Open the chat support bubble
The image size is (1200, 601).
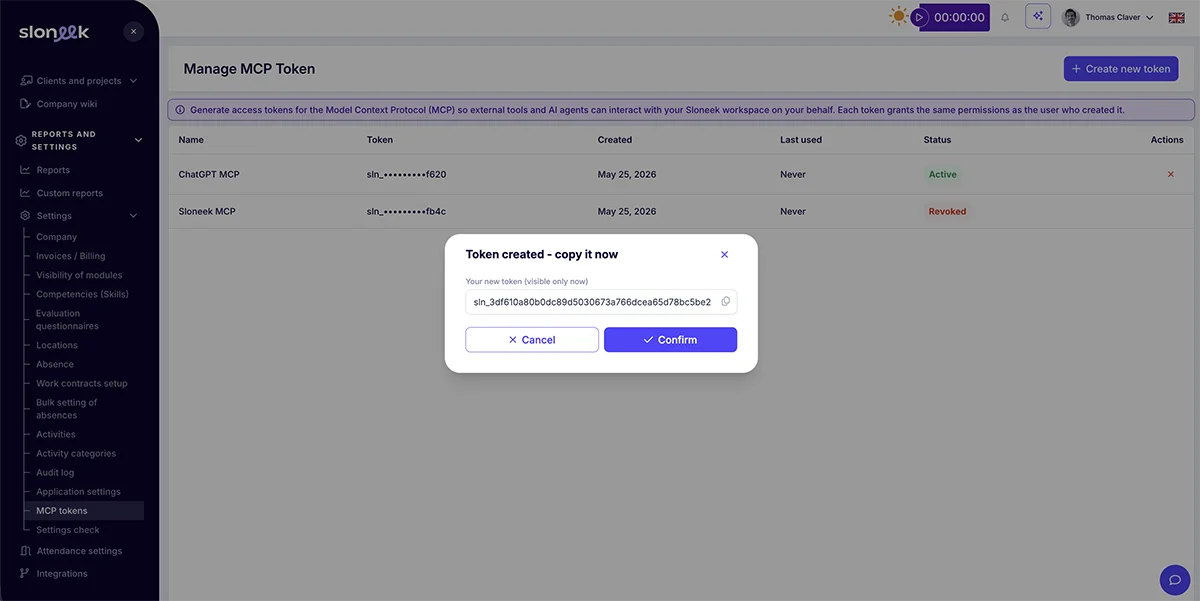pyautogui.click(x=1175, y=580)
